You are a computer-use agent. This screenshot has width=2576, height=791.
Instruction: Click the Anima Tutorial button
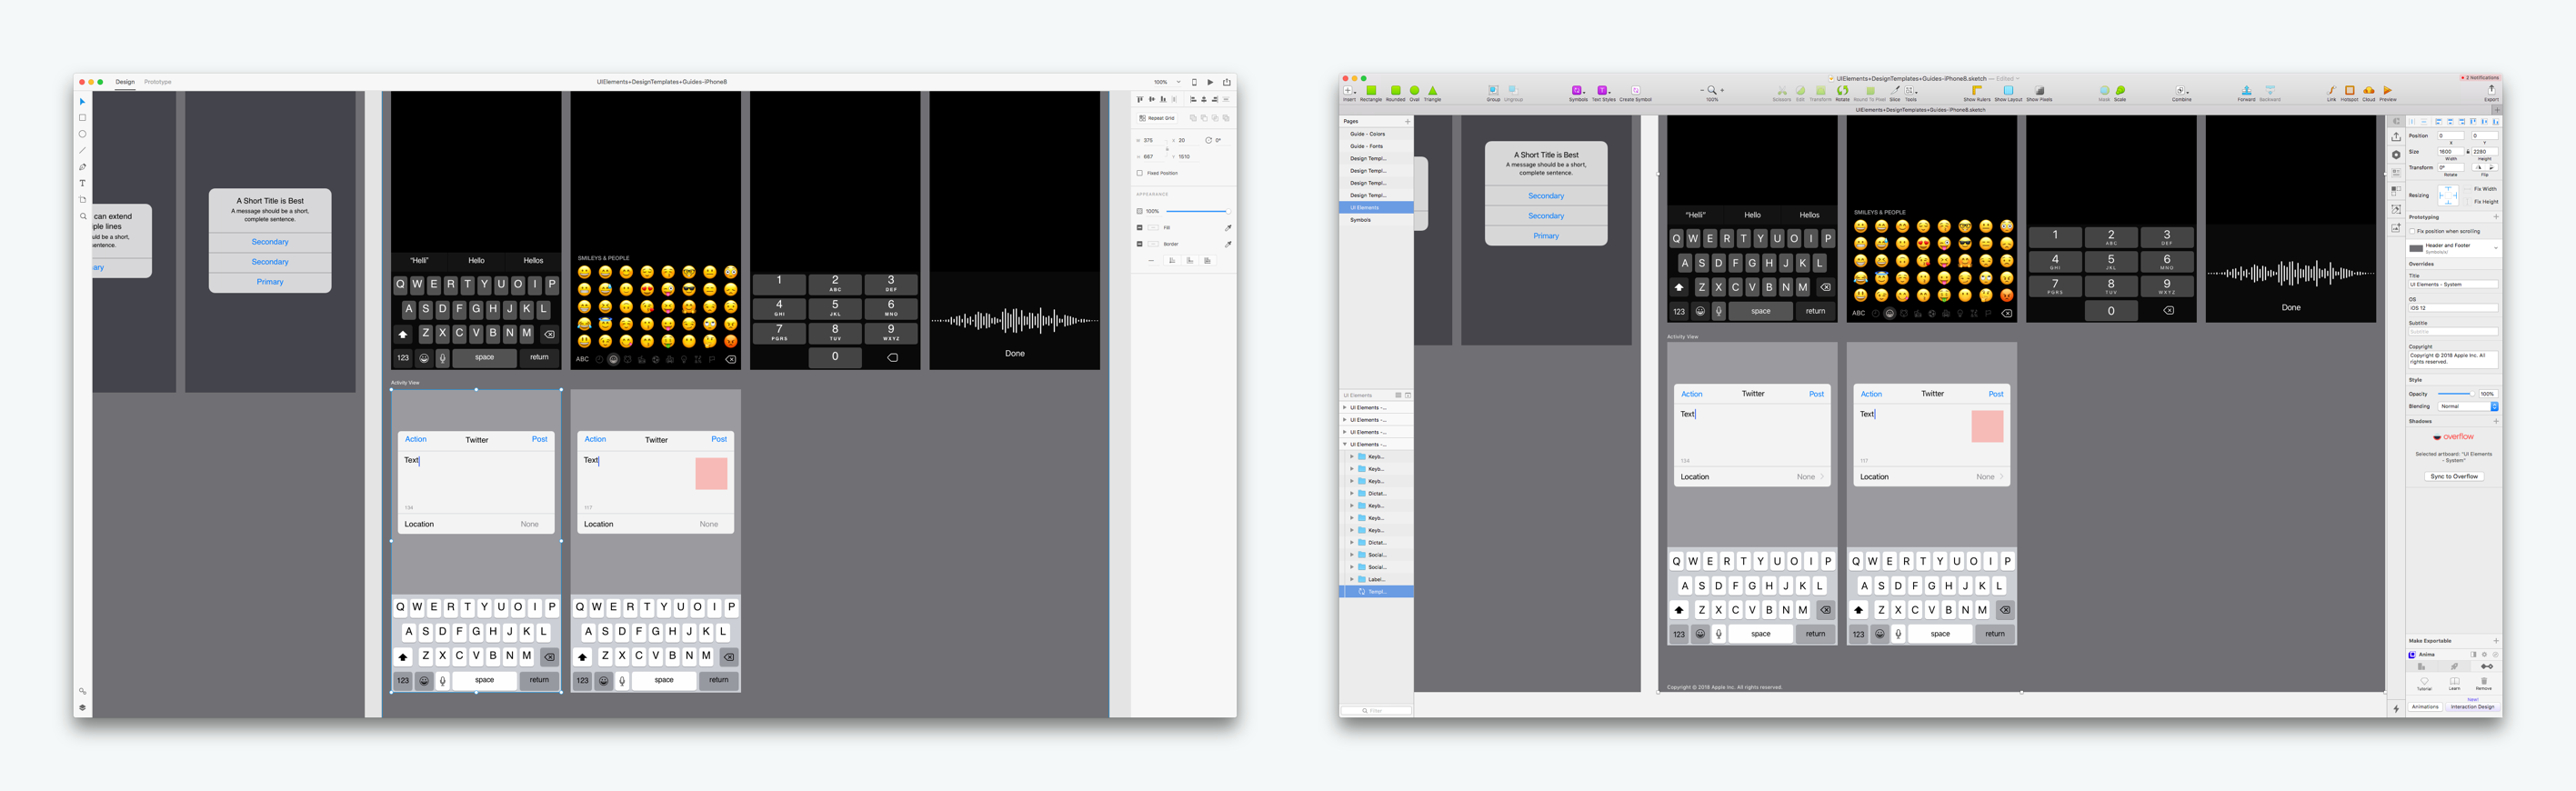pos(2425,684)
